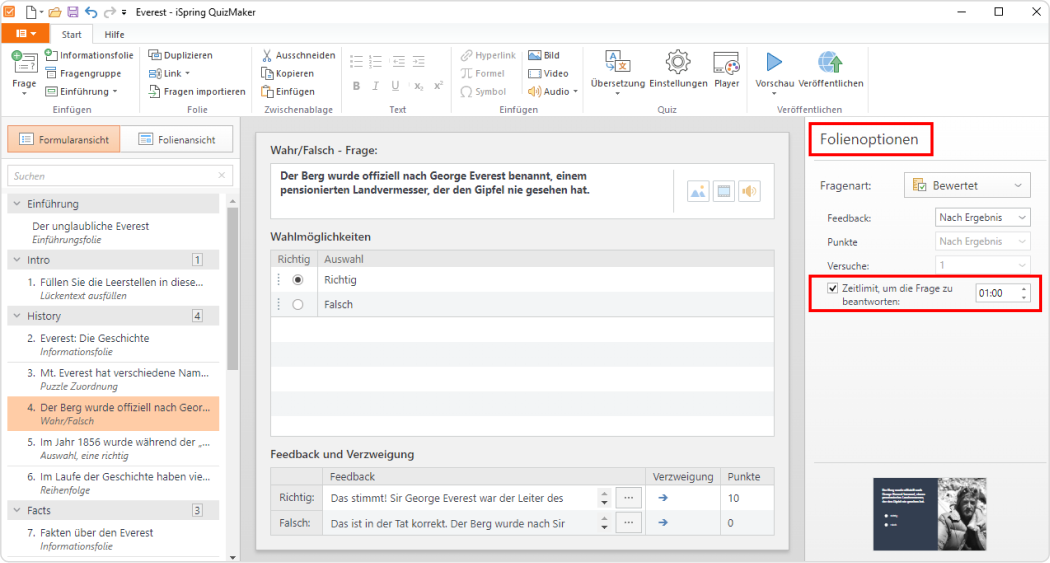Screen dimensions: 1050x563
Task: Collapse the Einführung section in list
Action: pos(17,204)
